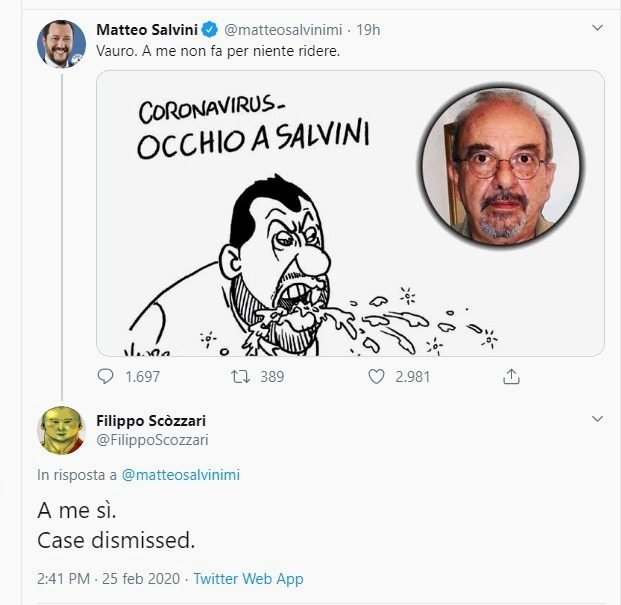Click the blue @matteosalvinimi mention after In risposta a

pos(181,475)
